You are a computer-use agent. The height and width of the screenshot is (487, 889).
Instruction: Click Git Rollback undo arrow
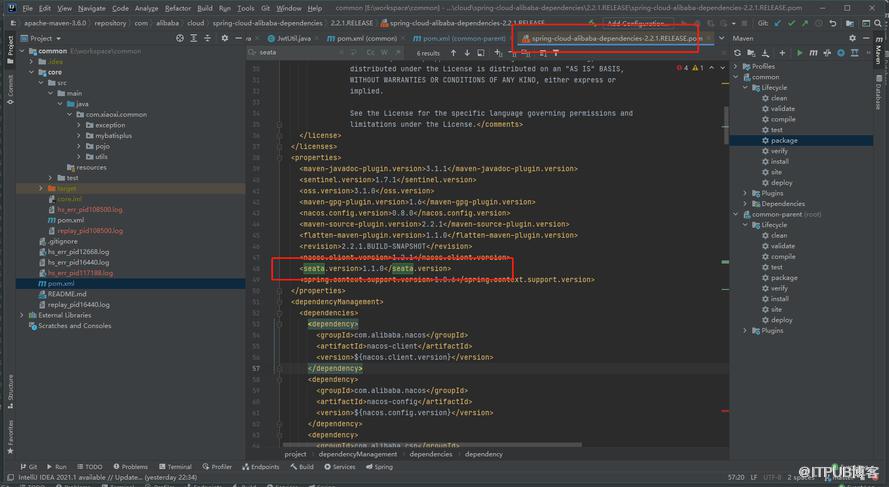pyautogui.click(x=832, y=23)
